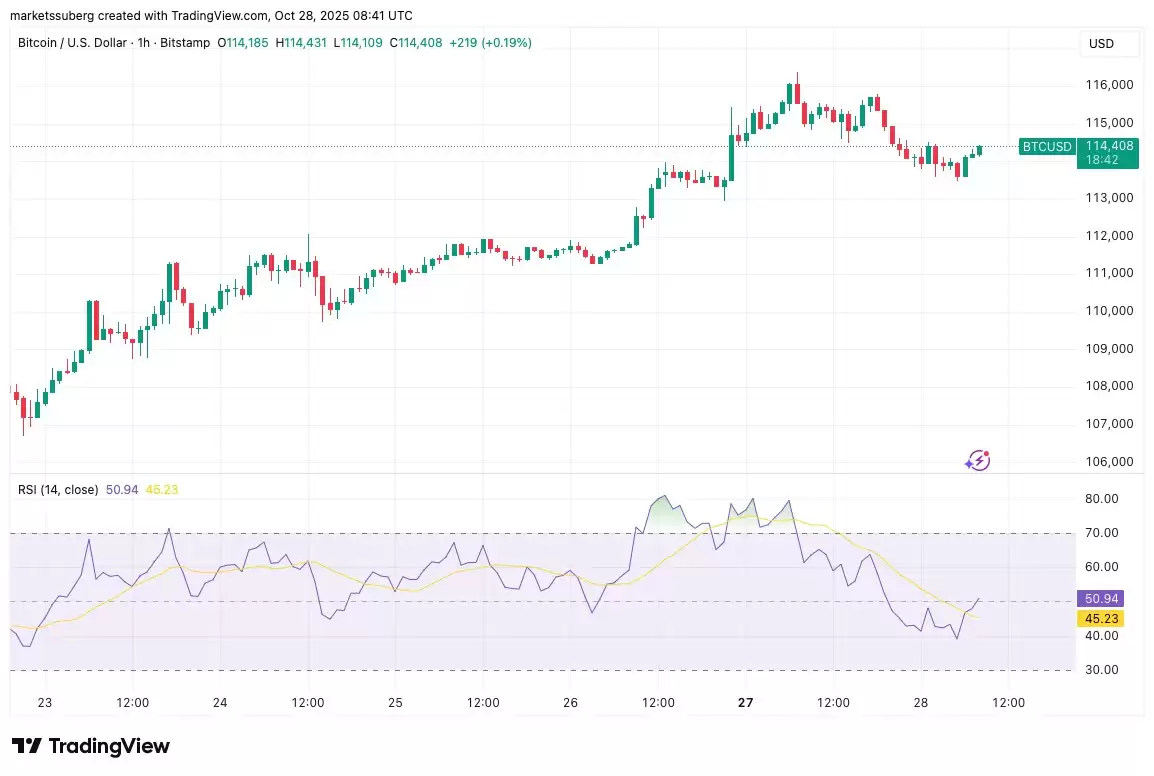
Task: Click the H114,431 high value
Action: click(301, 43)
